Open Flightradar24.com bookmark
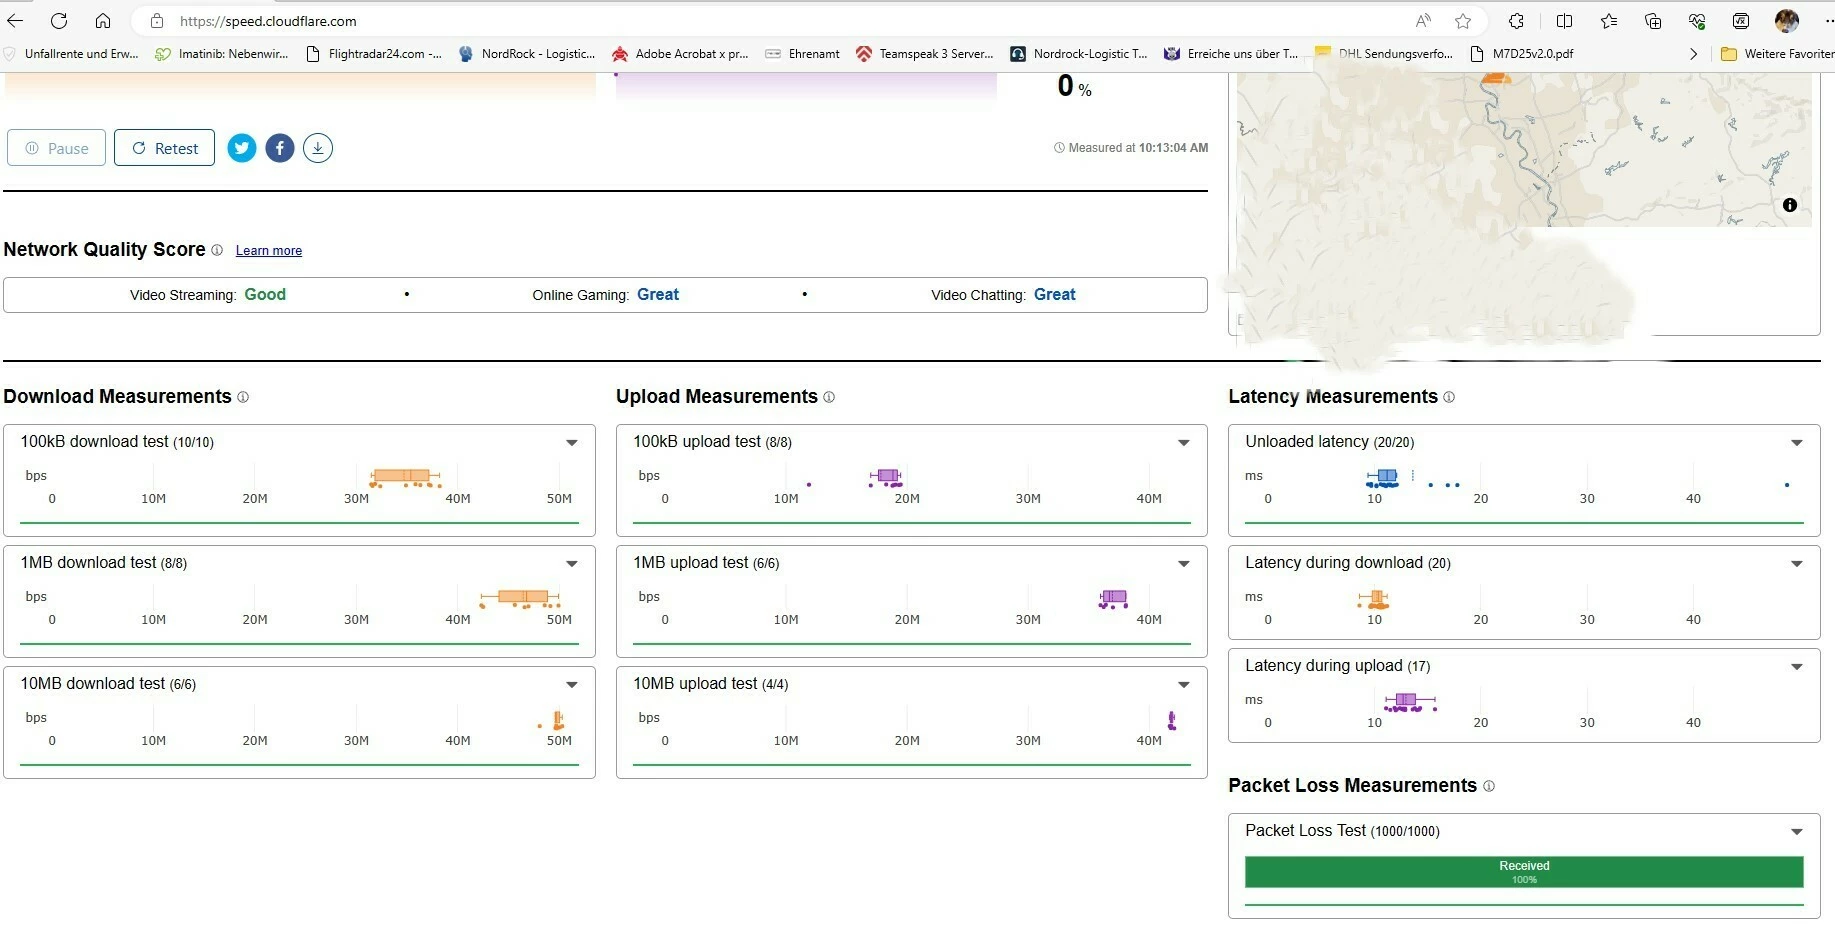1835x935 pixels. [x=374, y=54]
